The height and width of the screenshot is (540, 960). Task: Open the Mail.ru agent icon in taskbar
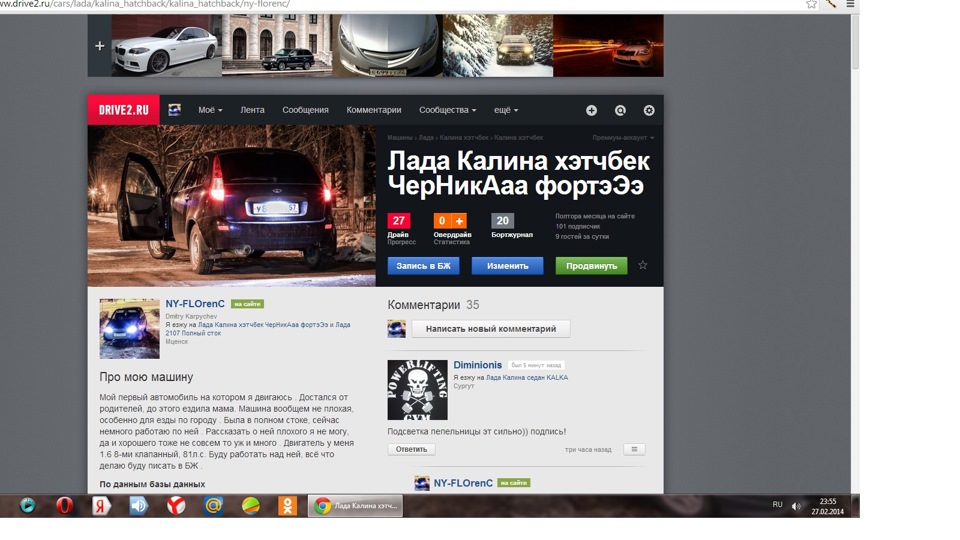pos(213,506)
